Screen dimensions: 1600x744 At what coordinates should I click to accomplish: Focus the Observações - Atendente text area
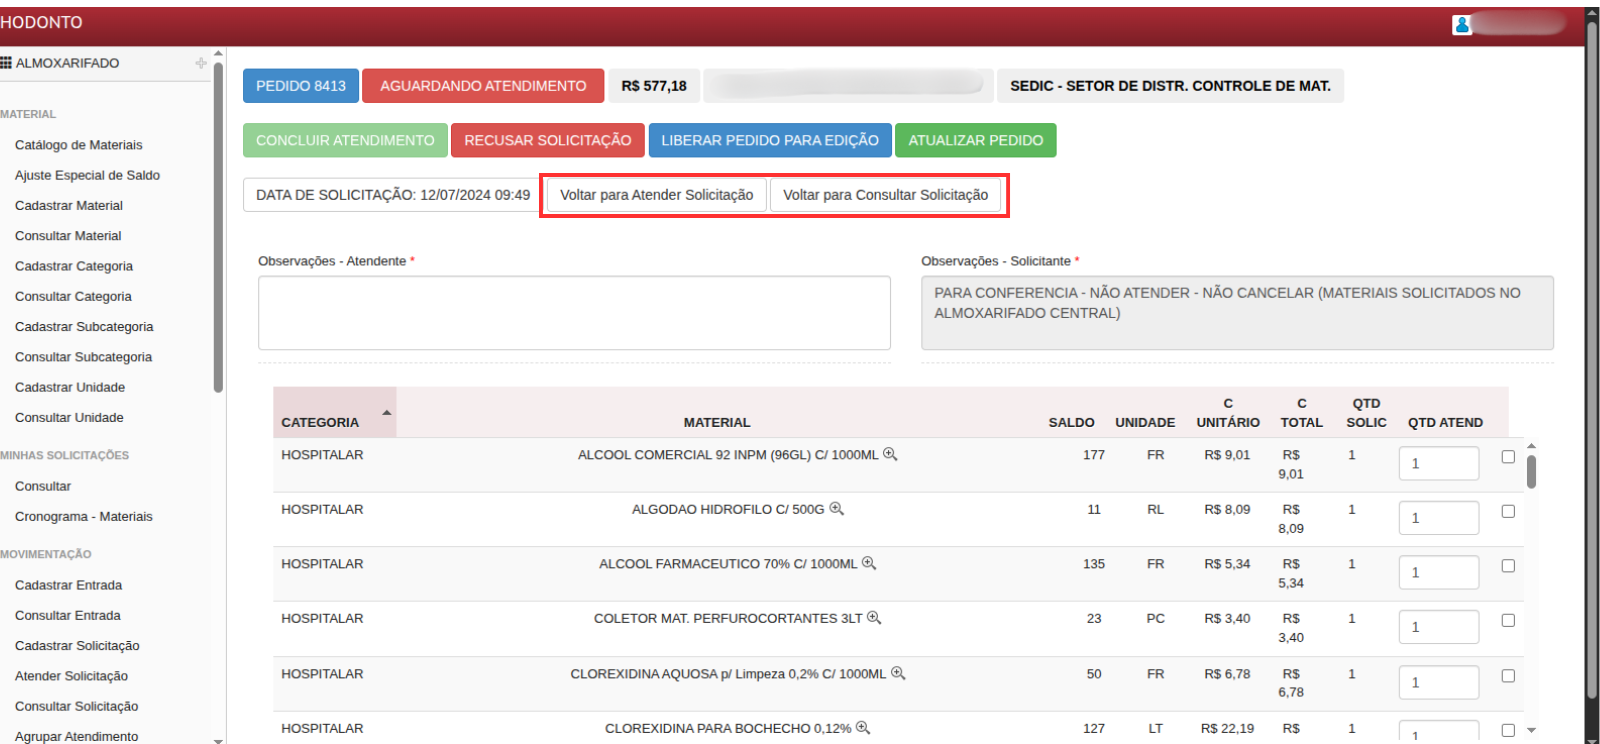(x=574, y=313)
